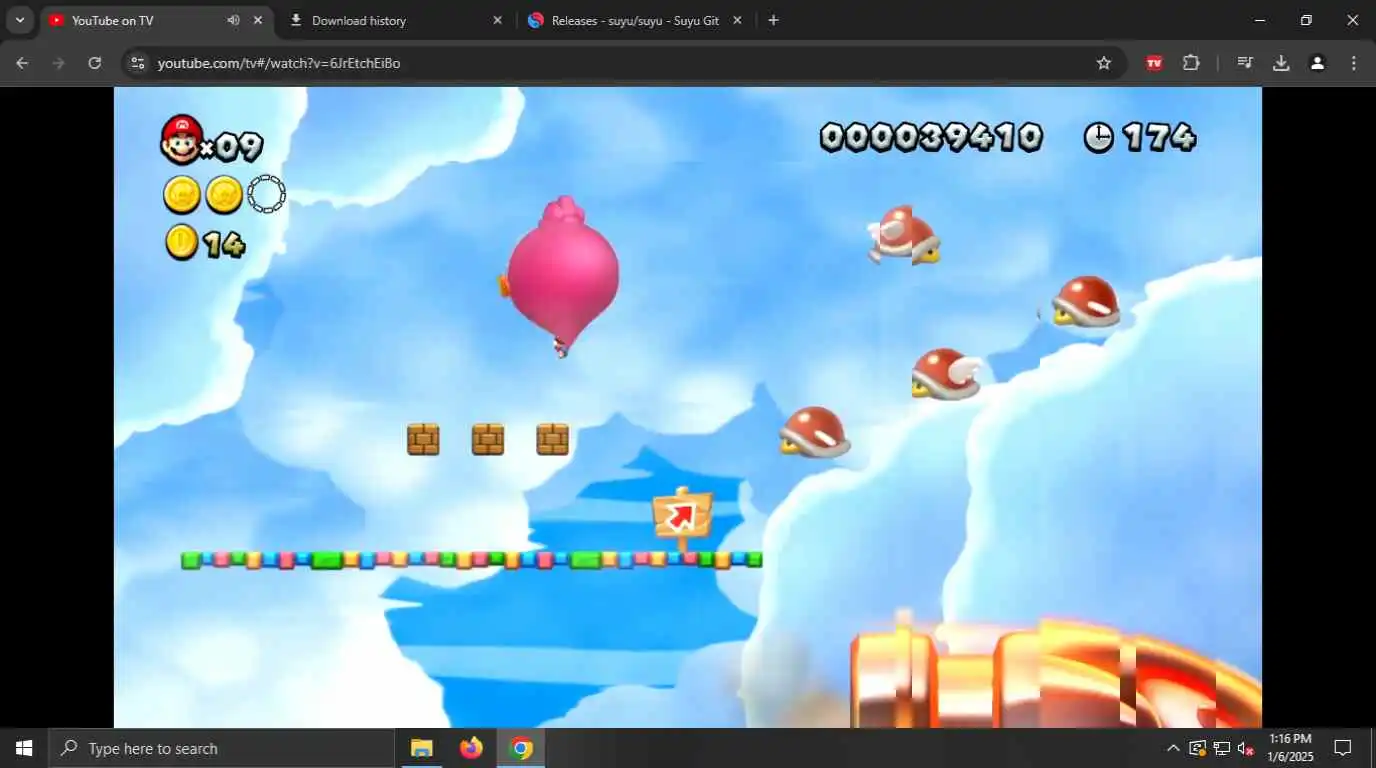Open the Extensions puzzle menu

1191,63
